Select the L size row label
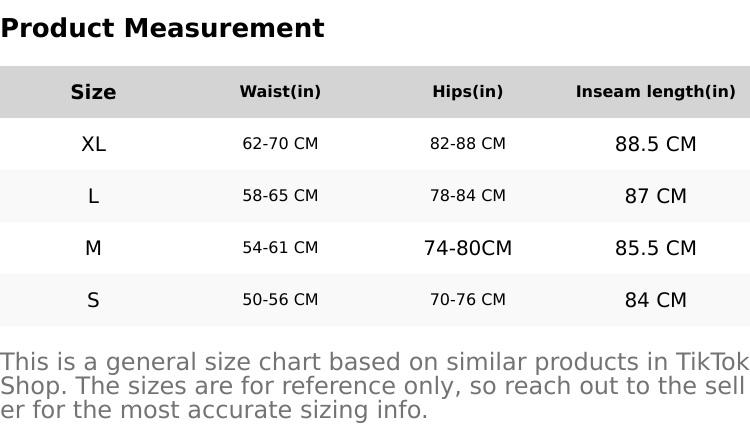The image size is (750, 446). tap(93, 196)
